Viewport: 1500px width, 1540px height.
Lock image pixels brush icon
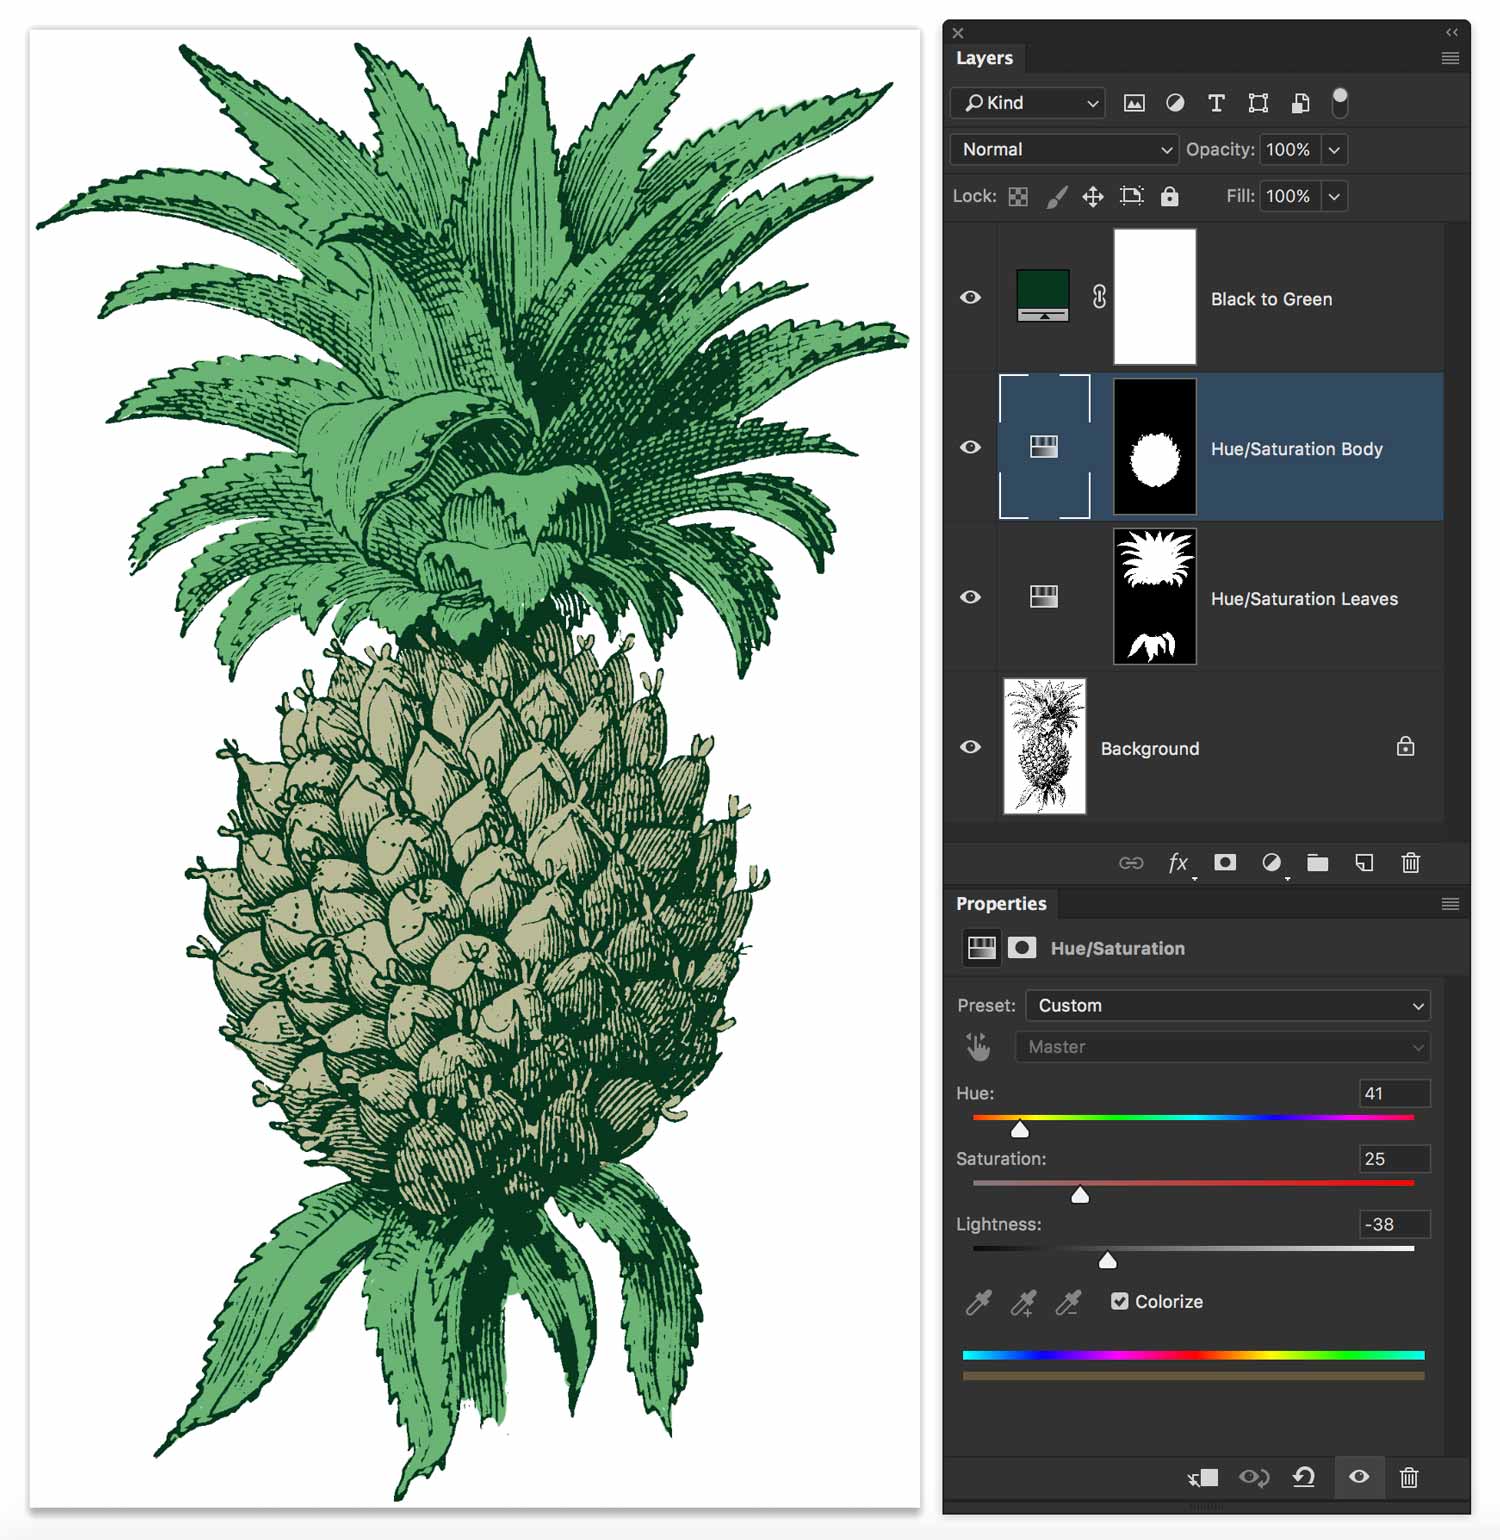tap(1056, 197)
